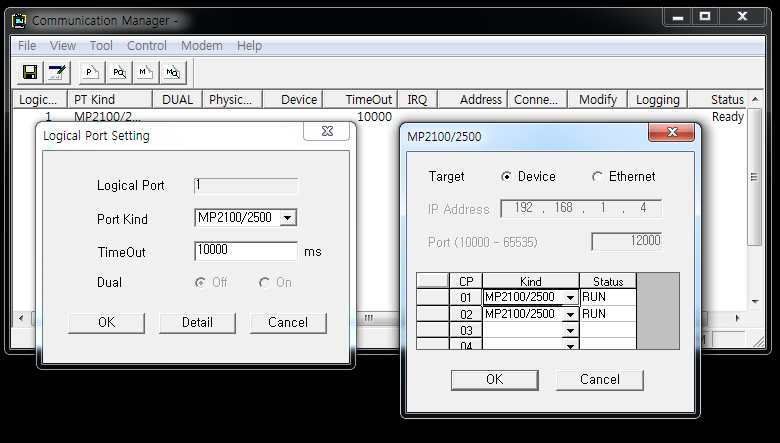Viewport: 780px width, 443px height.
Task: Click the IRQ column header
Action: coord(418,99)
